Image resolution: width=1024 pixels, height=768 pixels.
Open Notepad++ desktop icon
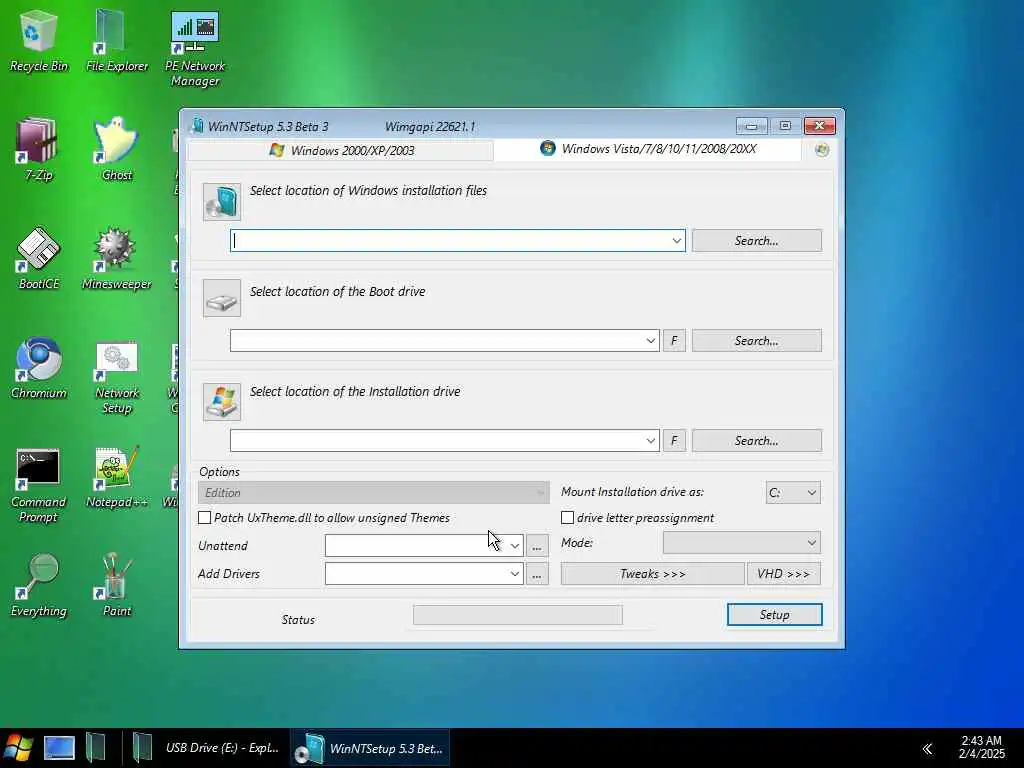(117, 477)
